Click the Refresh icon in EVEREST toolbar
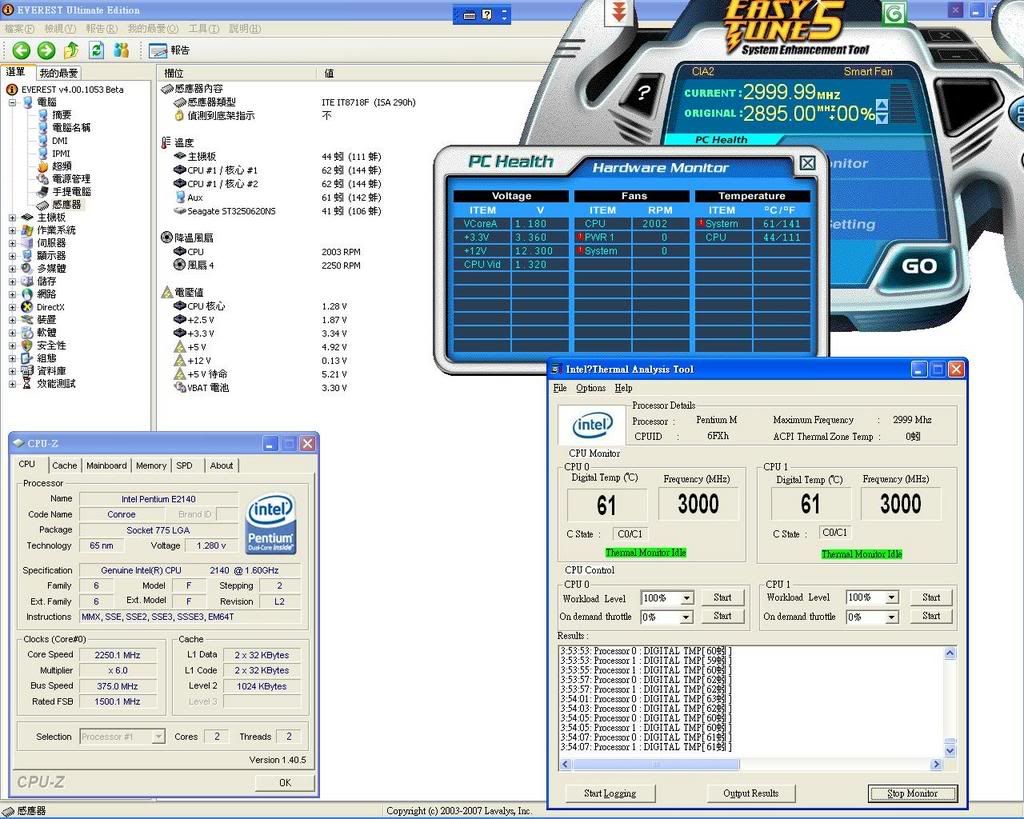 96,50
